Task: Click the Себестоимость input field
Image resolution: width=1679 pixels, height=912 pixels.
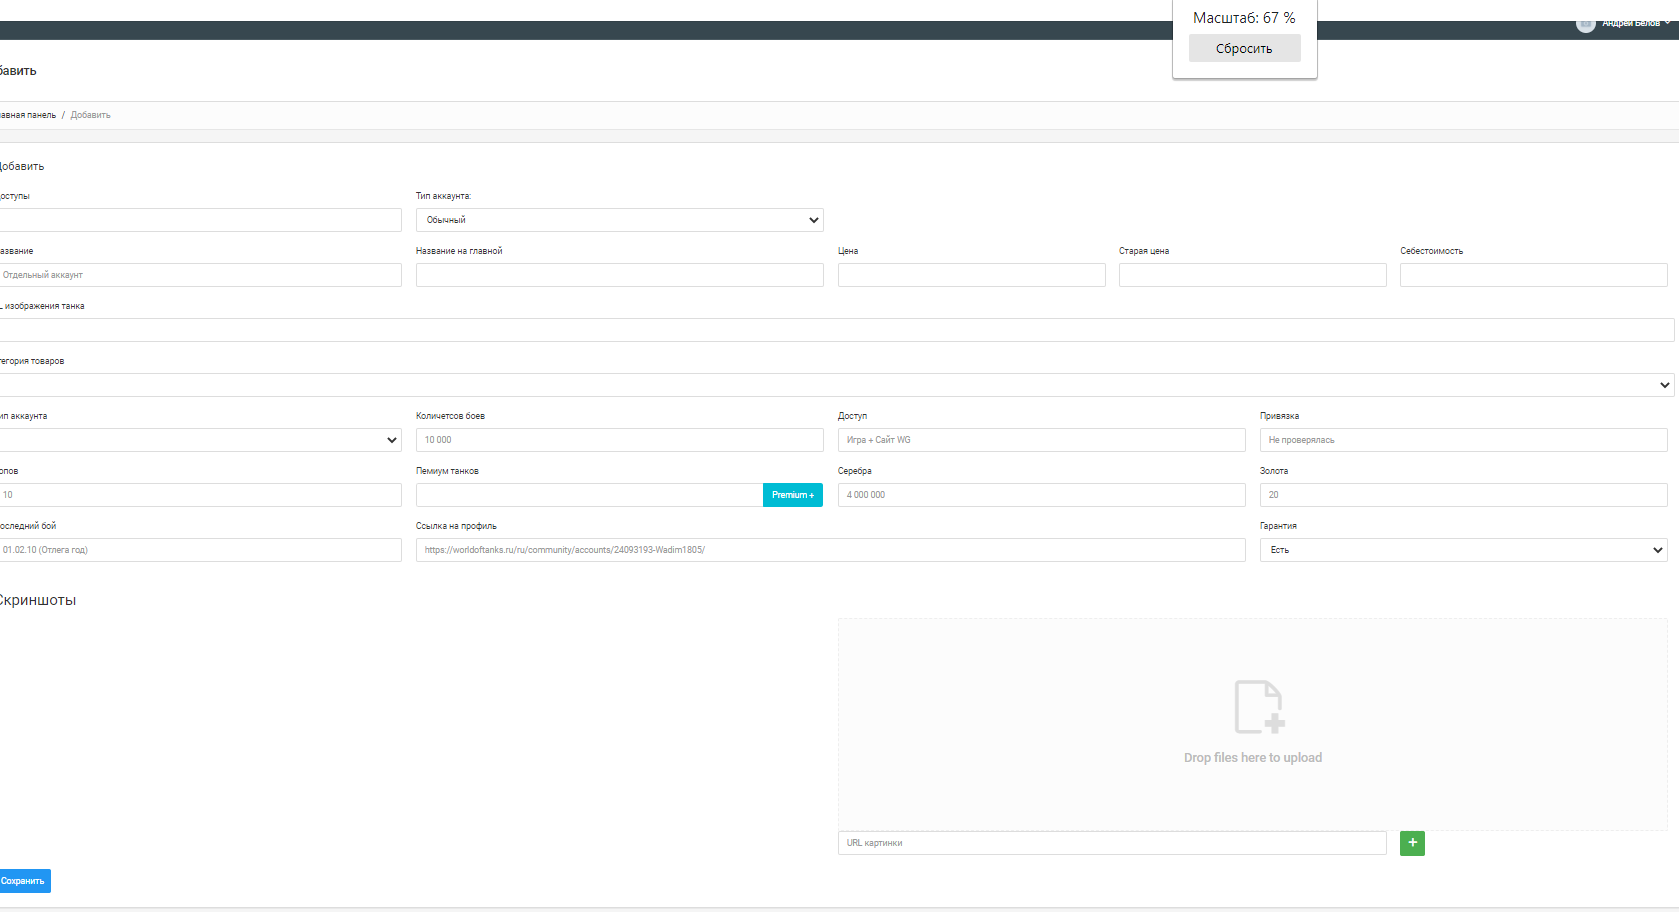Action: [x=1533, y=275]
